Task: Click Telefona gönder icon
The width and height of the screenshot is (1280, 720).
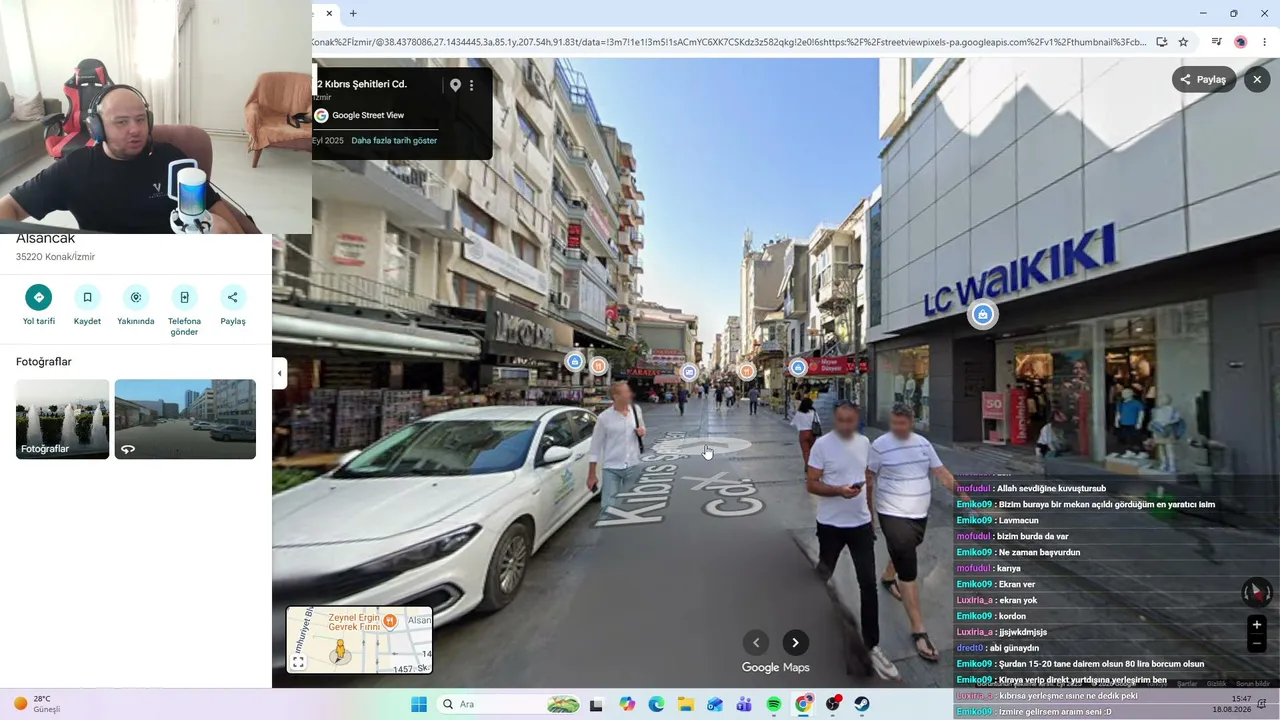Action: 184,297
